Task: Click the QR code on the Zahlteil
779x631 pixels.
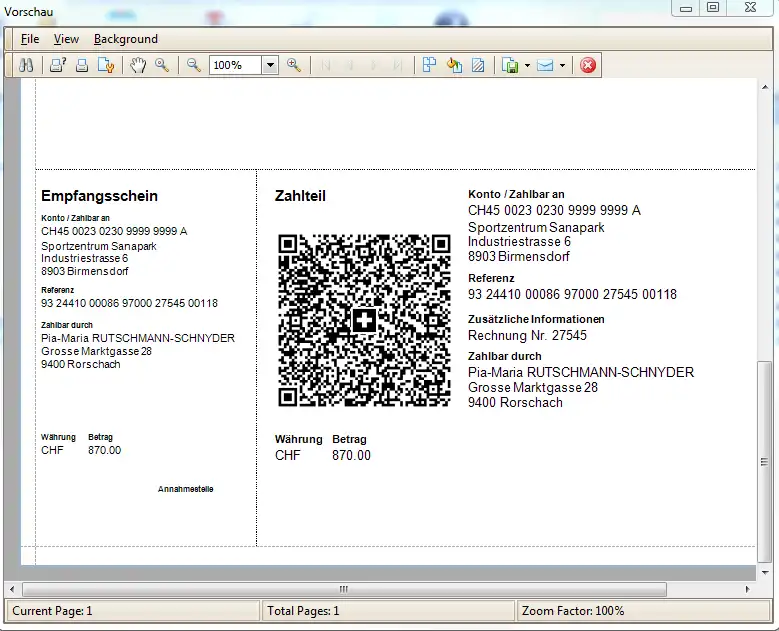Action: (x=364, y=320)
